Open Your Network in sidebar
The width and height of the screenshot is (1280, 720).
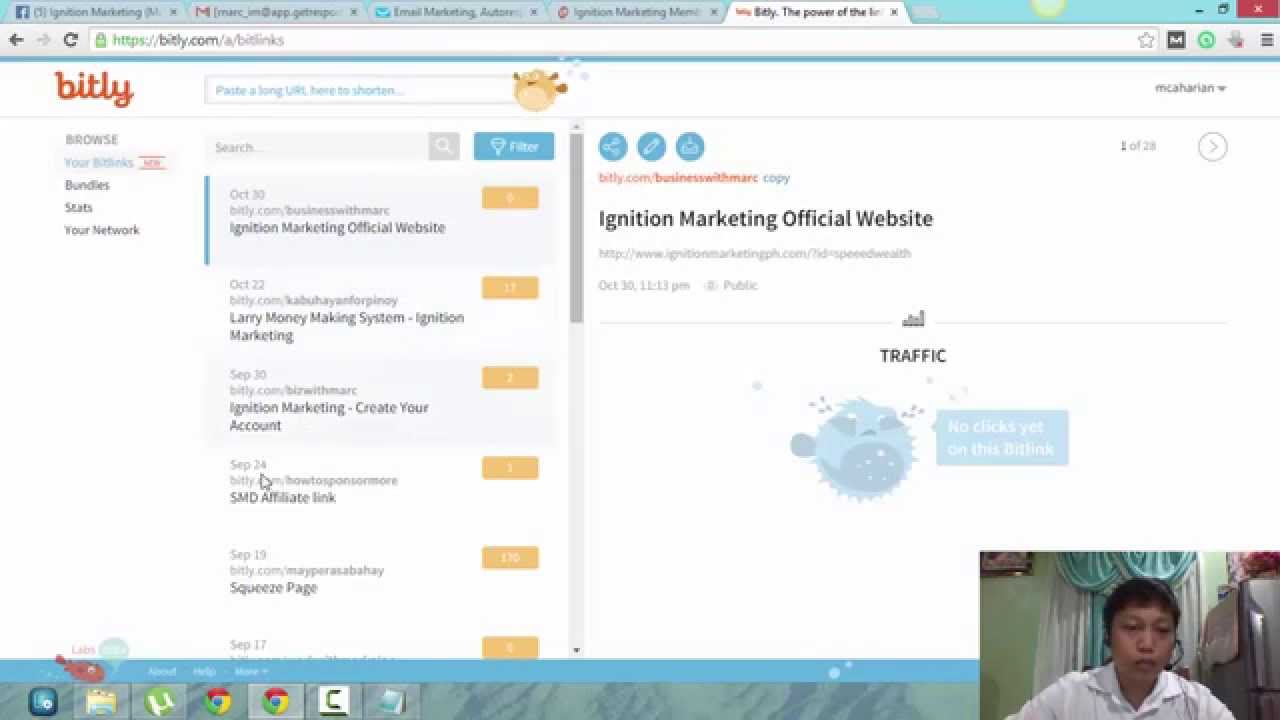[102, 230]
